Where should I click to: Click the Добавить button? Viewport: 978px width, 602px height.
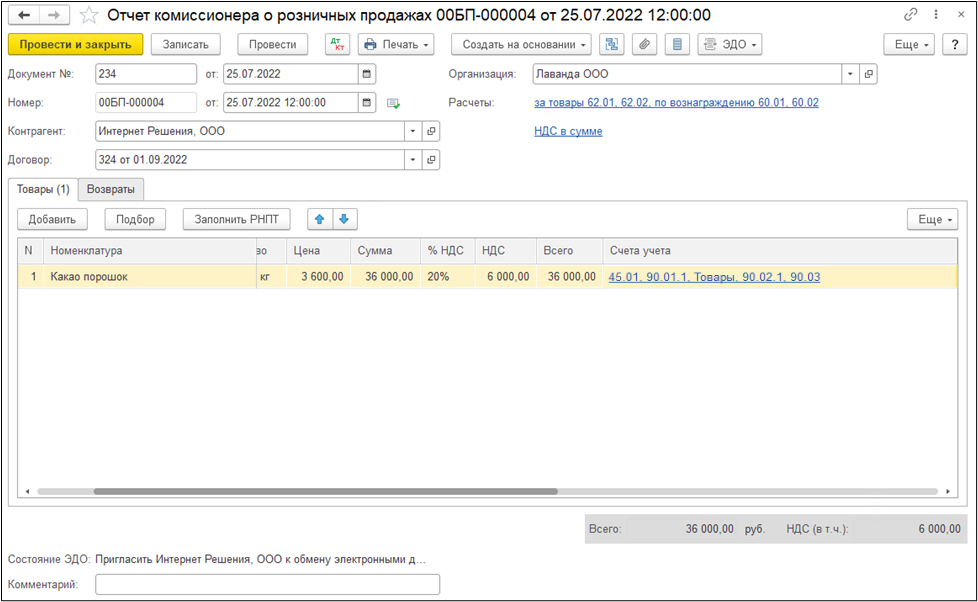(x=52, y=219)
